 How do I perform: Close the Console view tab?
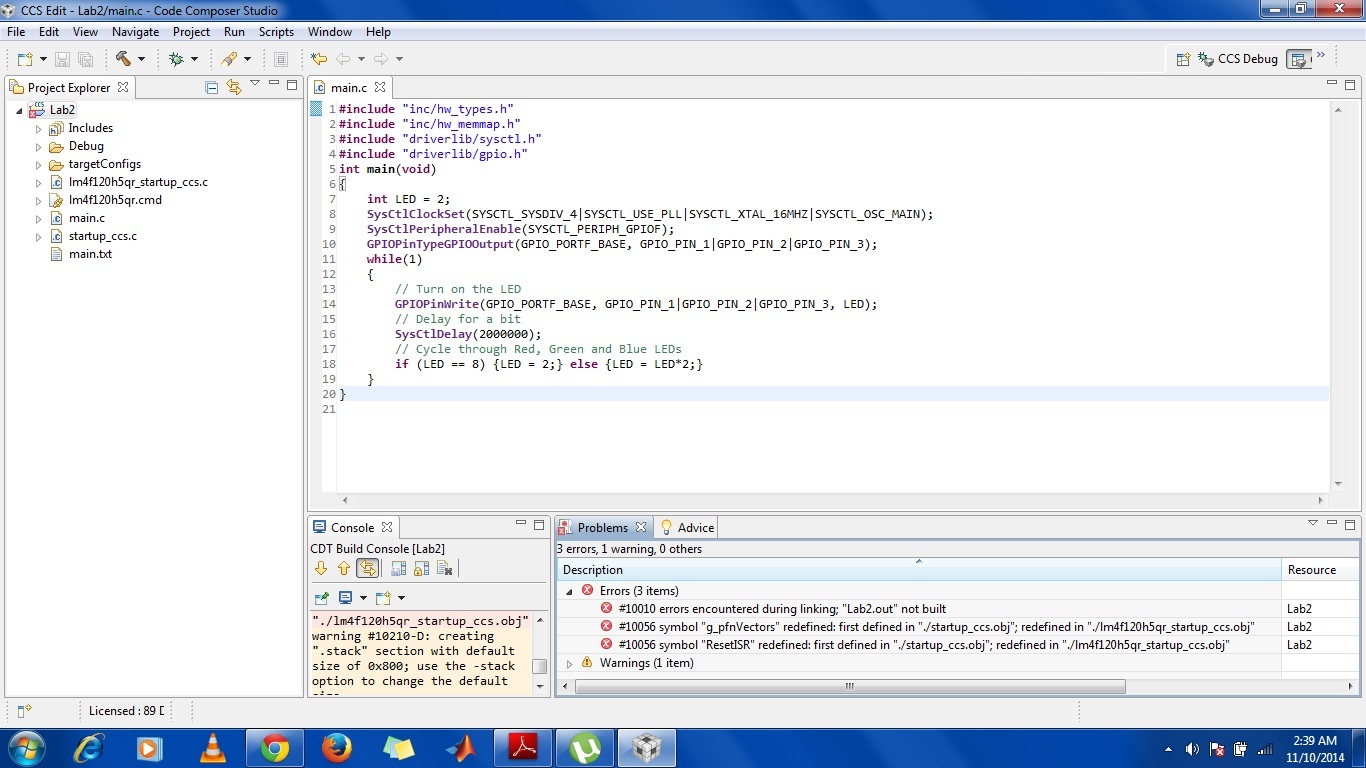click(387, 527)
